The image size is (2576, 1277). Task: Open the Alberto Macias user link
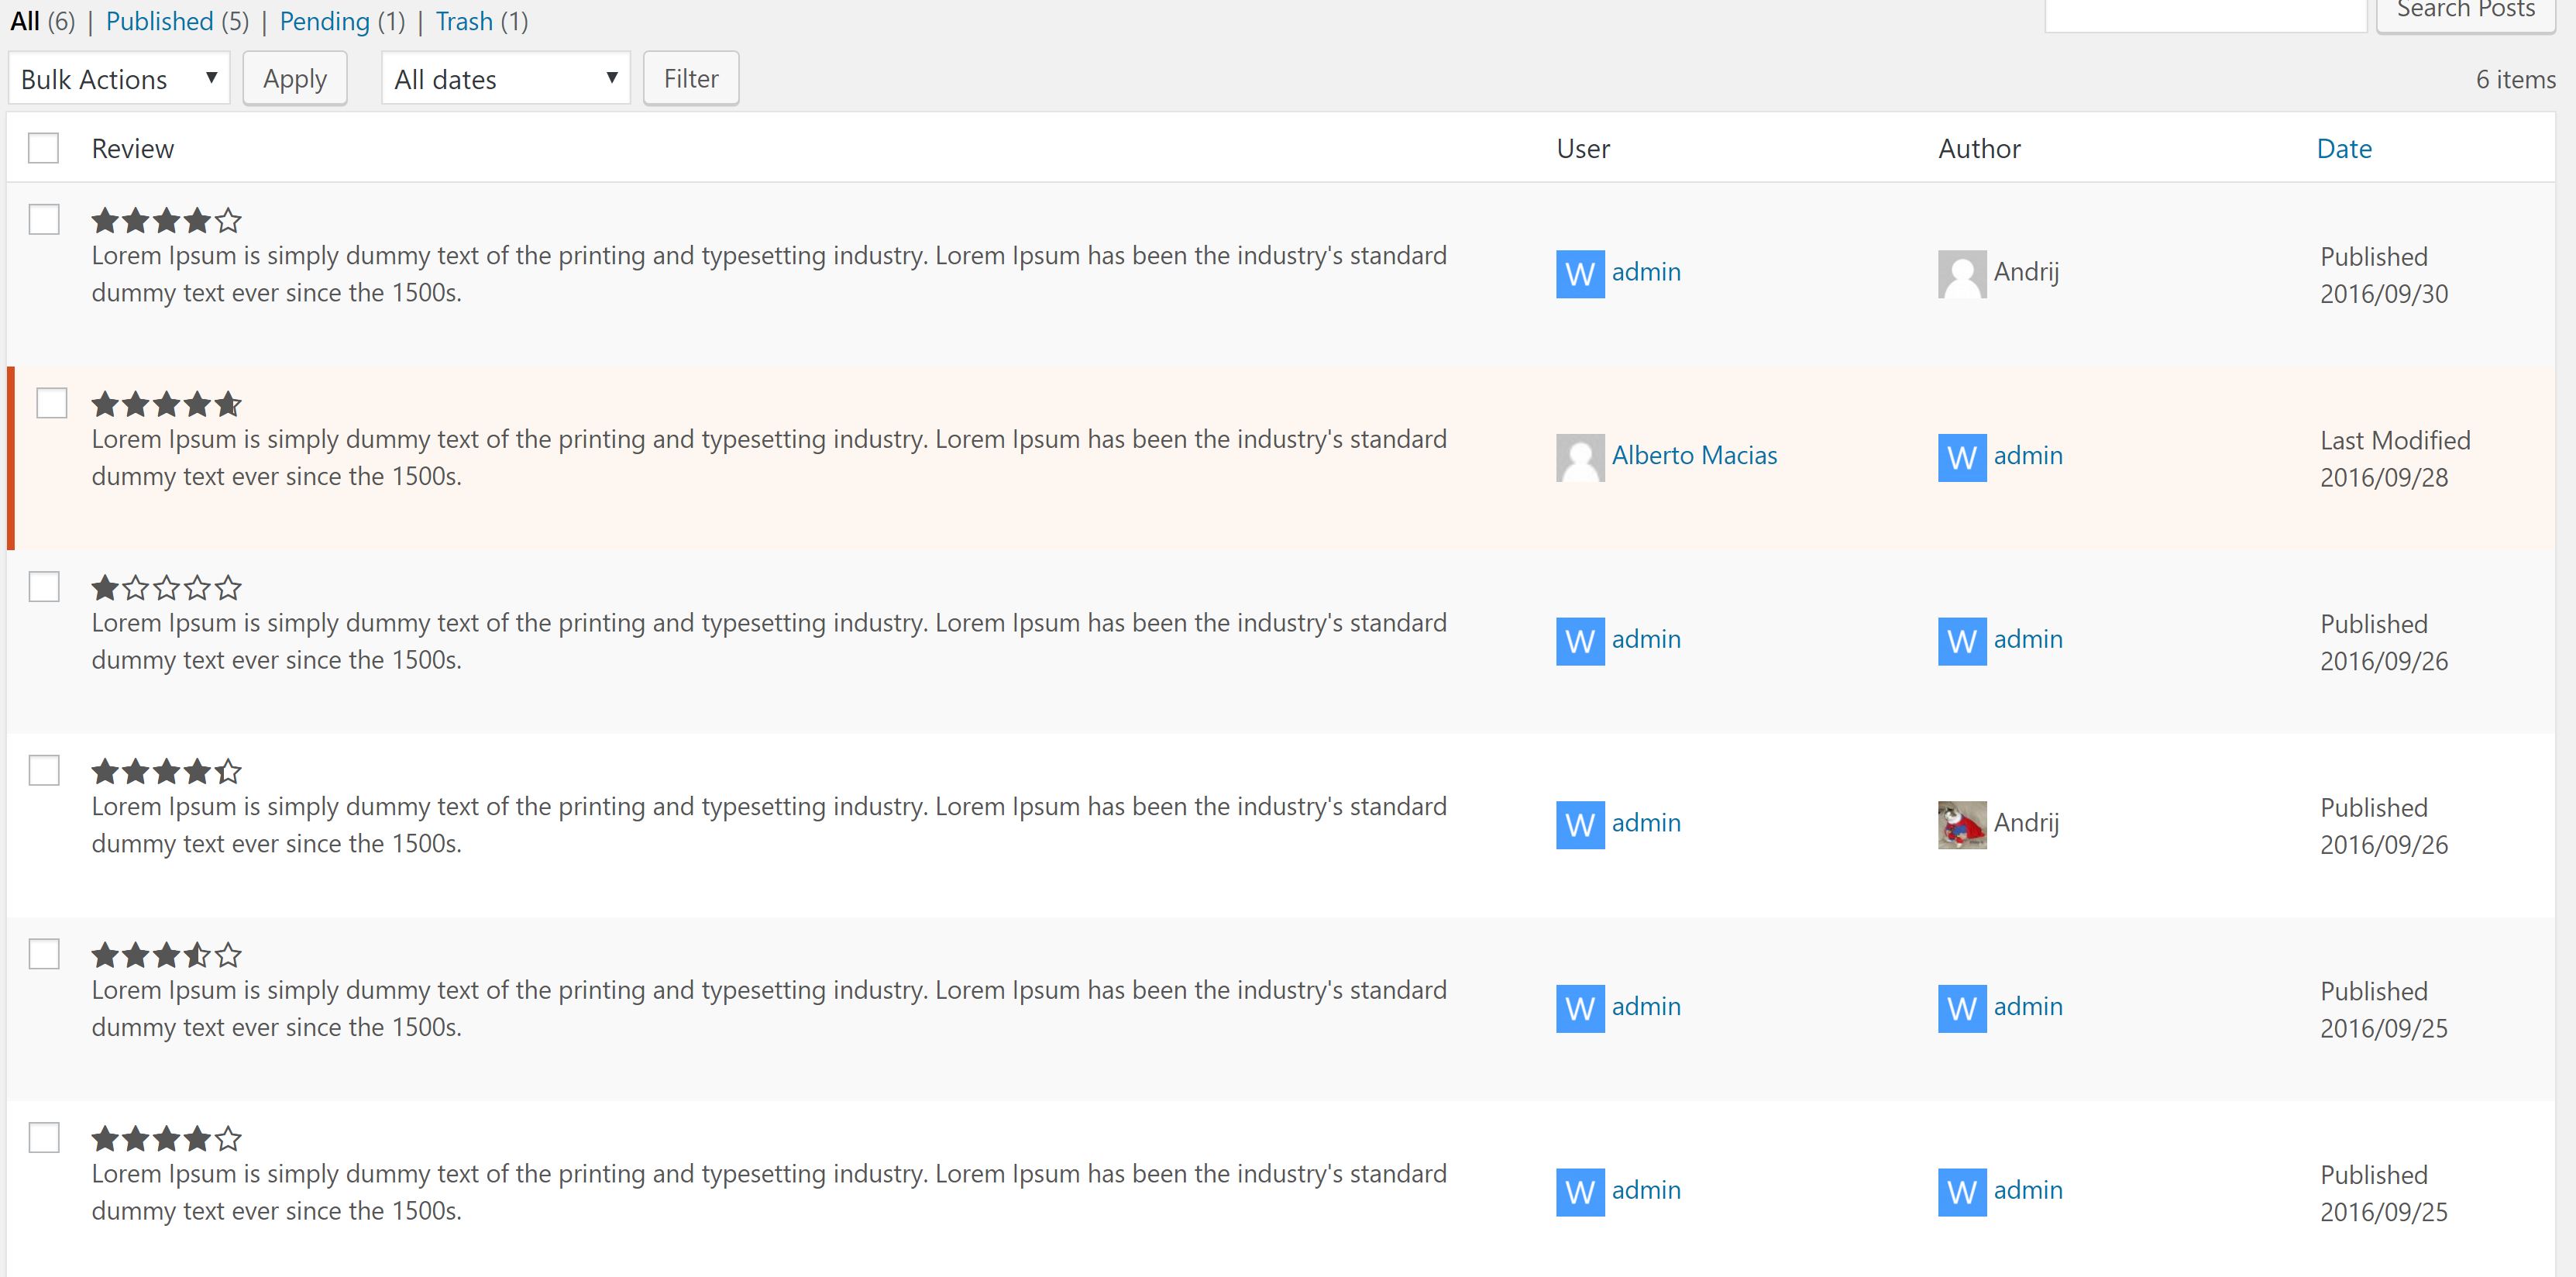coord(1694,455)
